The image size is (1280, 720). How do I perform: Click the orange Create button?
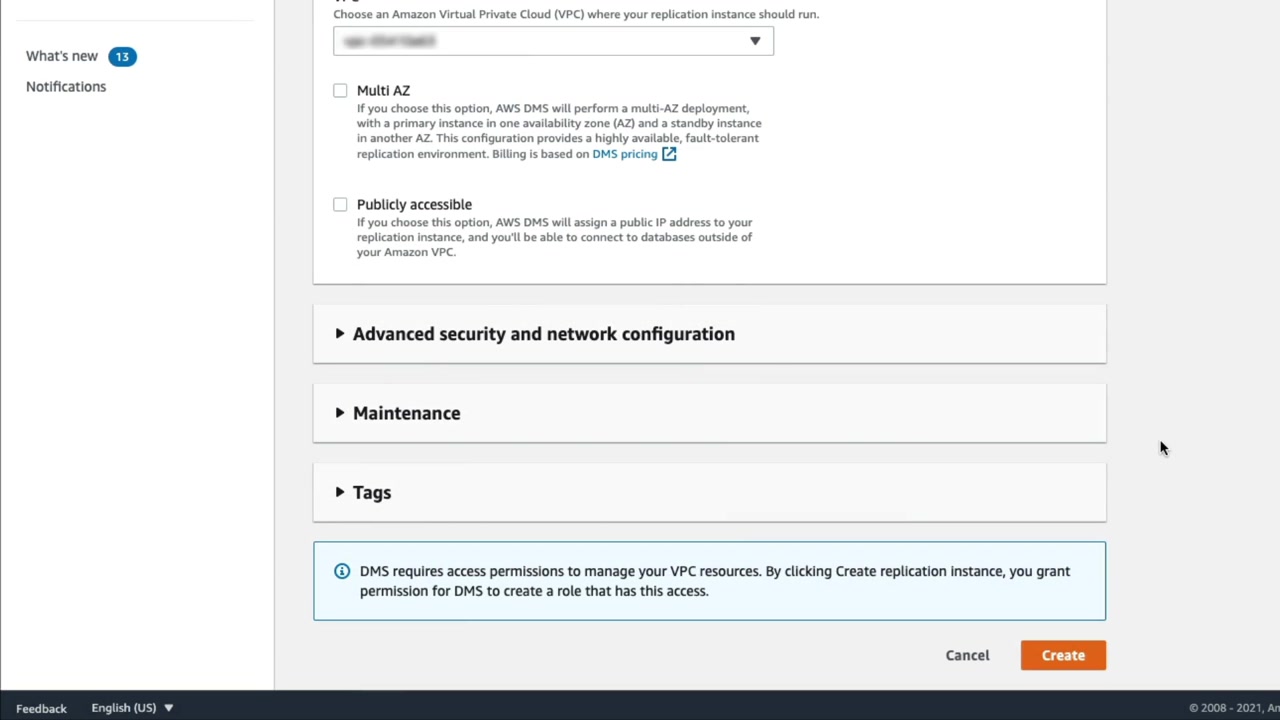tap(1063, 655)
